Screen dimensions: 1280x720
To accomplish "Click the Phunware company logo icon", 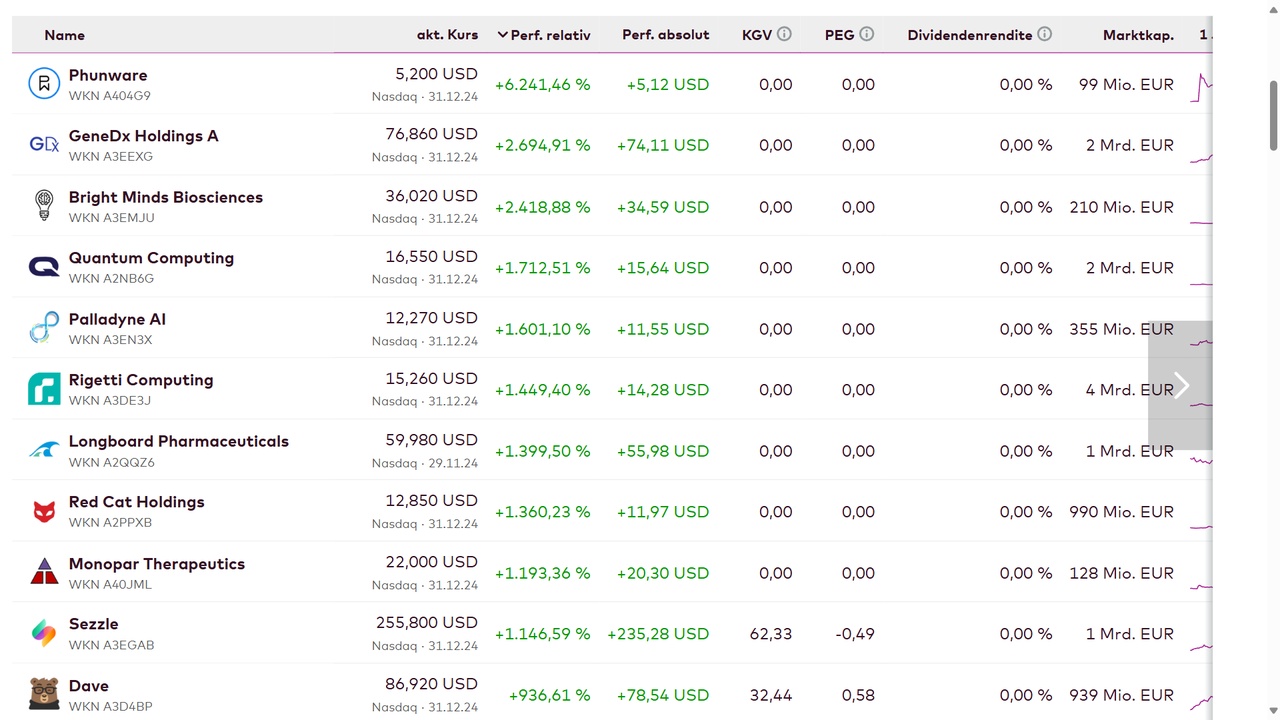I will pyautogui.click(x=44, y=84).
